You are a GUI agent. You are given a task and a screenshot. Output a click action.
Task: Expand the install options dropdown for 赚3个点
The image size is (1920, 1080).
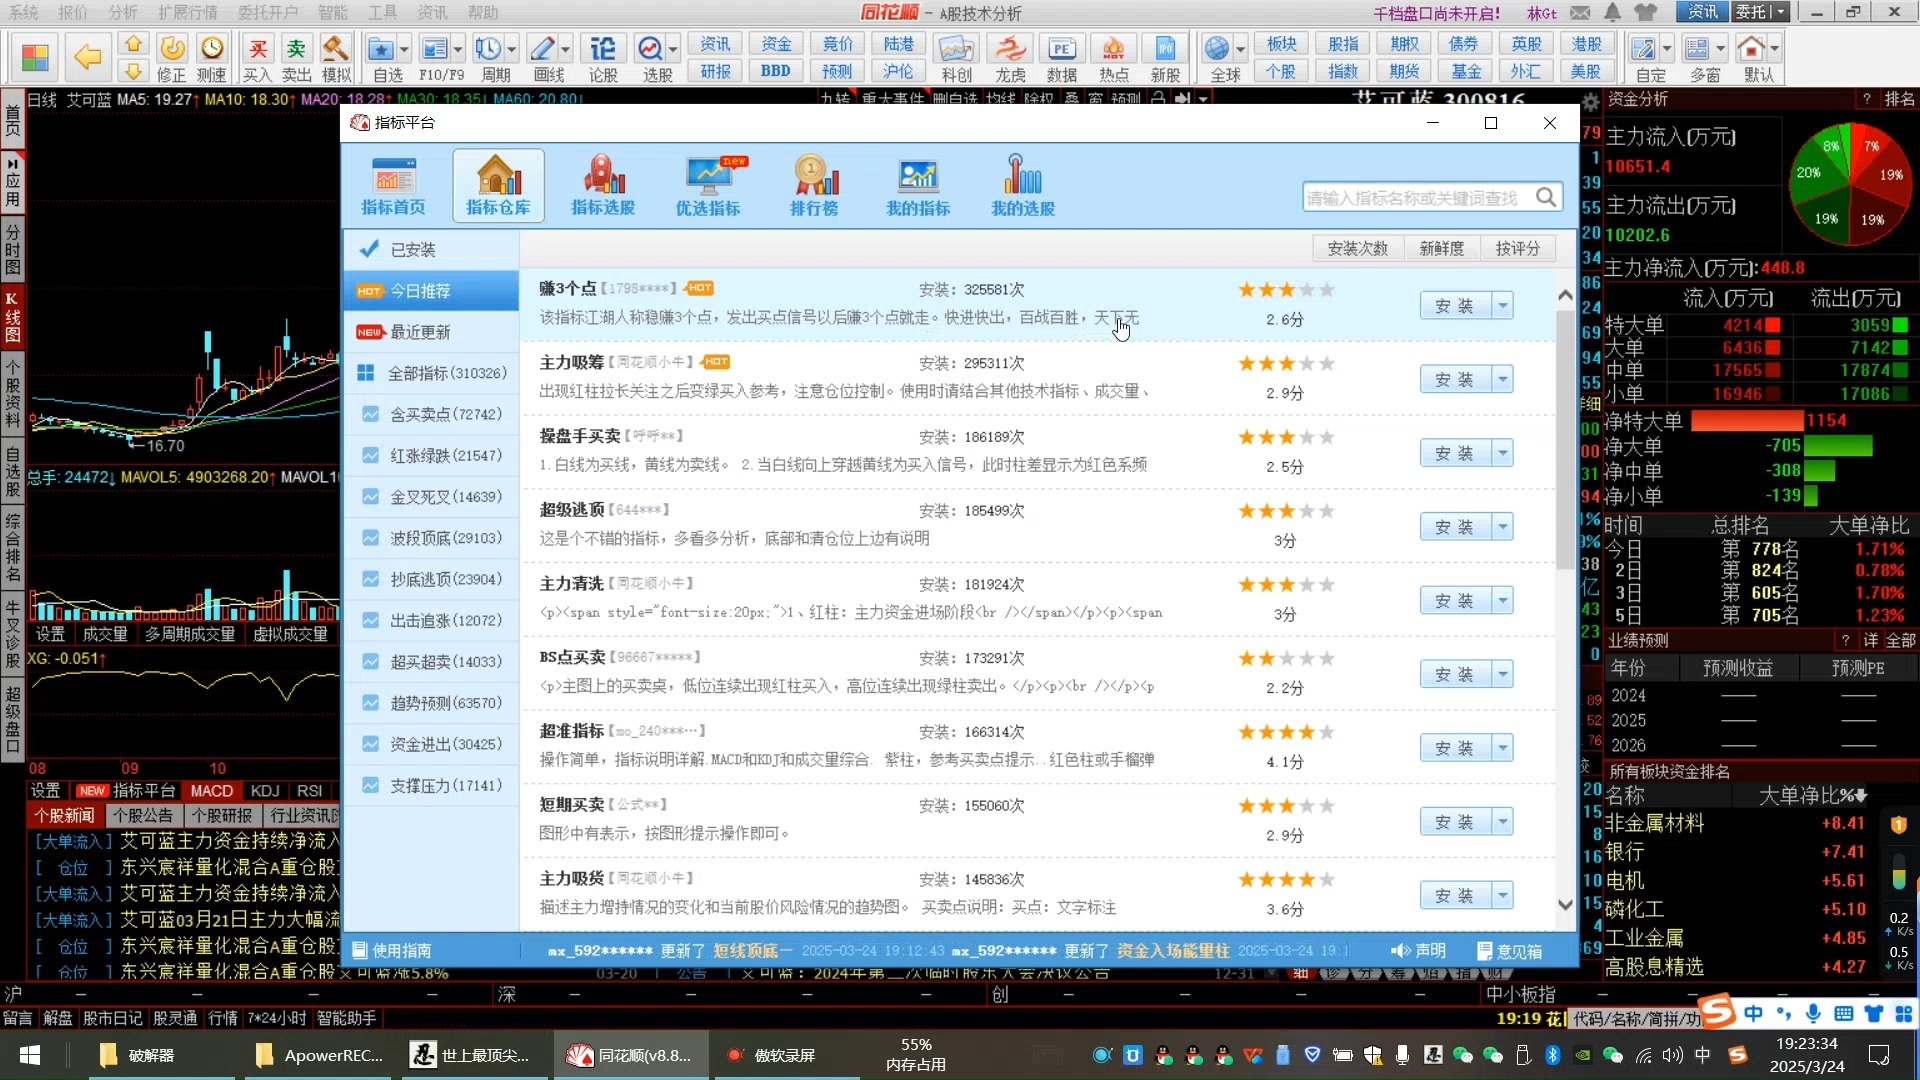pos(1504,305)
